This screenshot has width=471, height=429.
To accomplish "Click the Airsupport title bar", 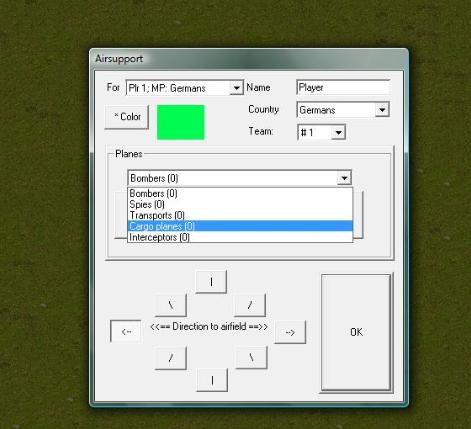I will click(x=249, y=59).
